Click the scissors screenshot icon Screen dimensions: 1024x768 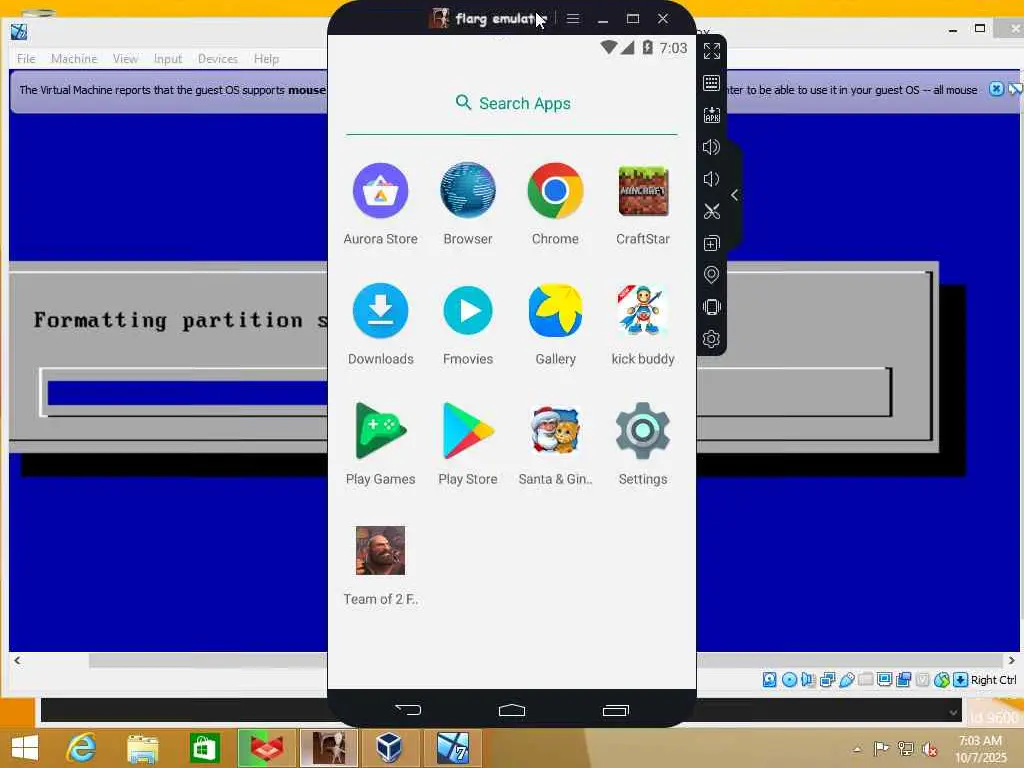pyautogui.click(x=712, y=211)
